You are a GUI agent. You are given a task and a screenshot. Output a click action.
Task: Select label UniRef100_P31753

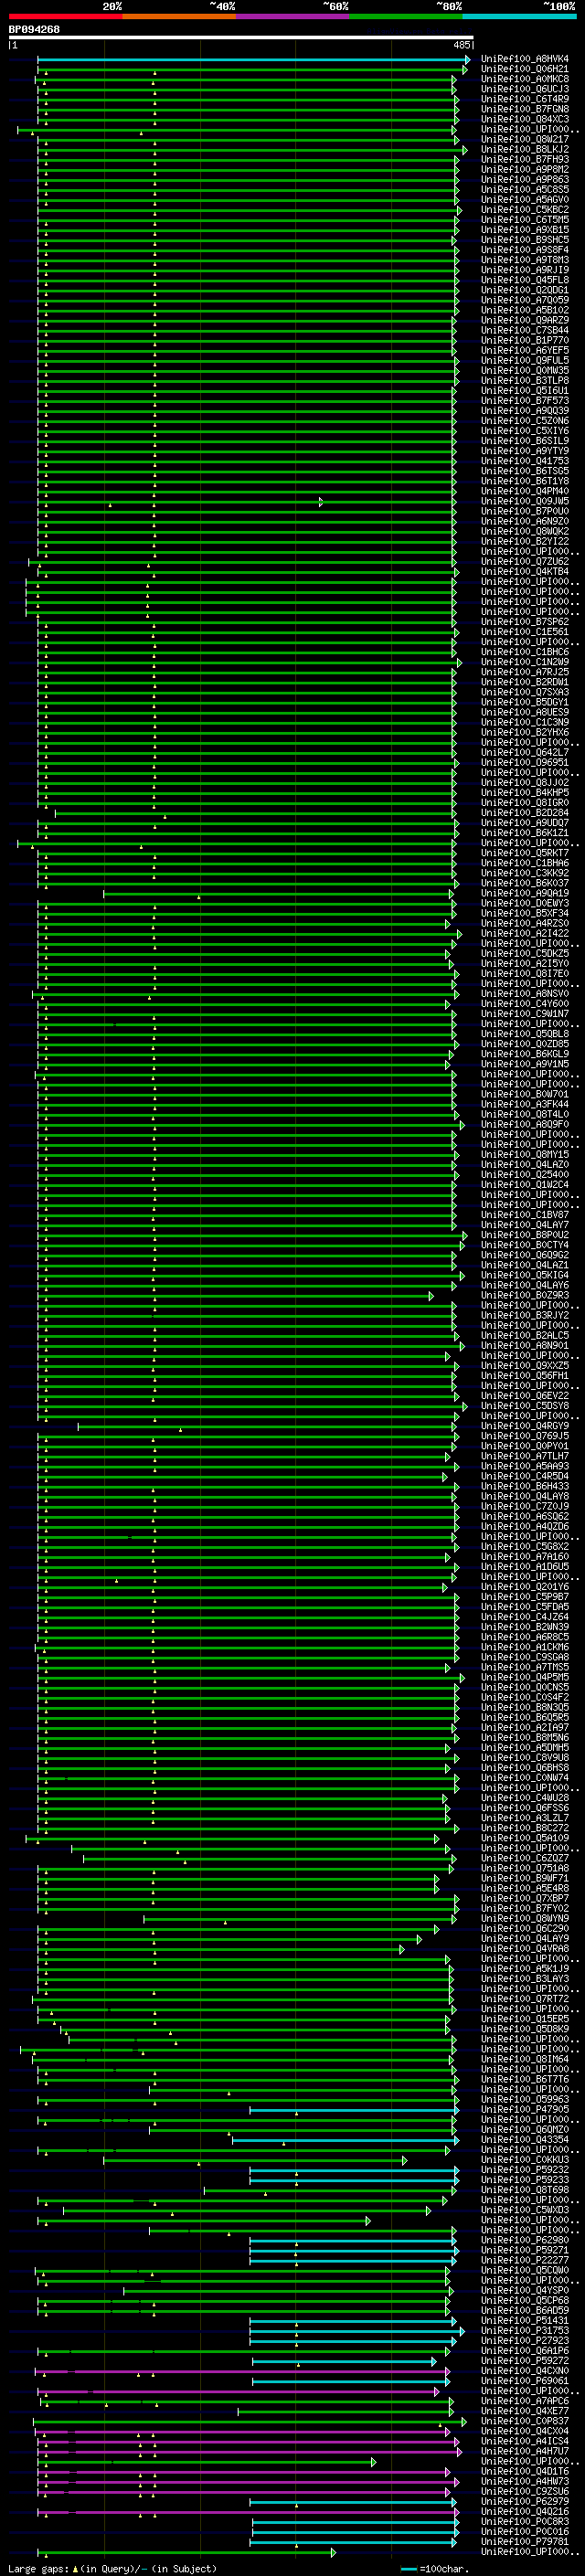(525, 2330)
